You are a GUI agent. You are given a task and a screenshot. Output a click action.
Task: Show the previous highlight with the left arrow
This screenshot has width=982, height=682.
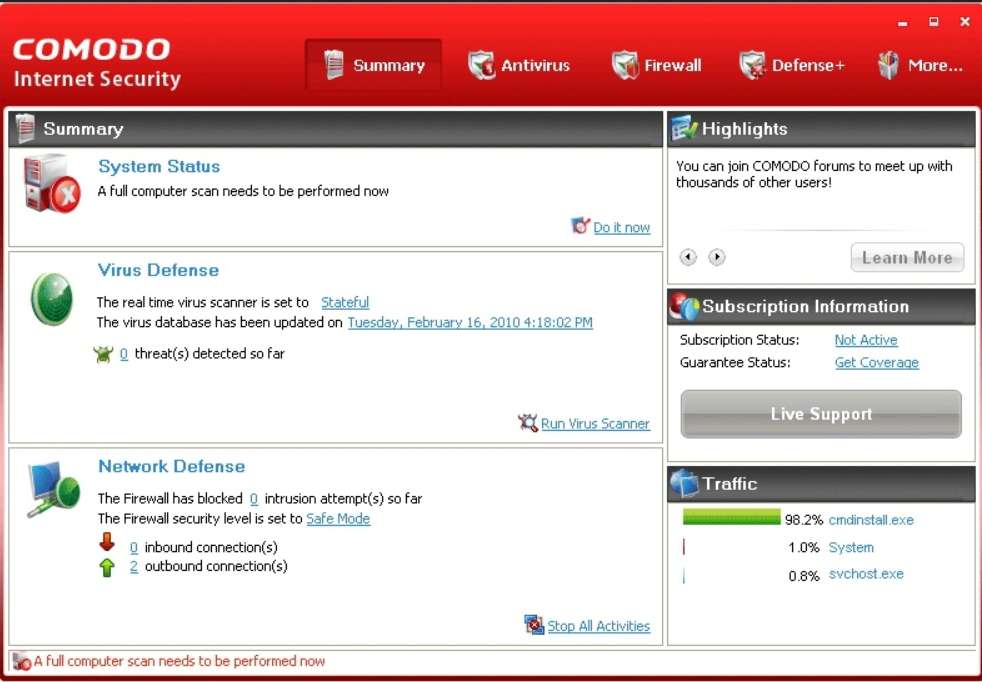click(688, 257)
